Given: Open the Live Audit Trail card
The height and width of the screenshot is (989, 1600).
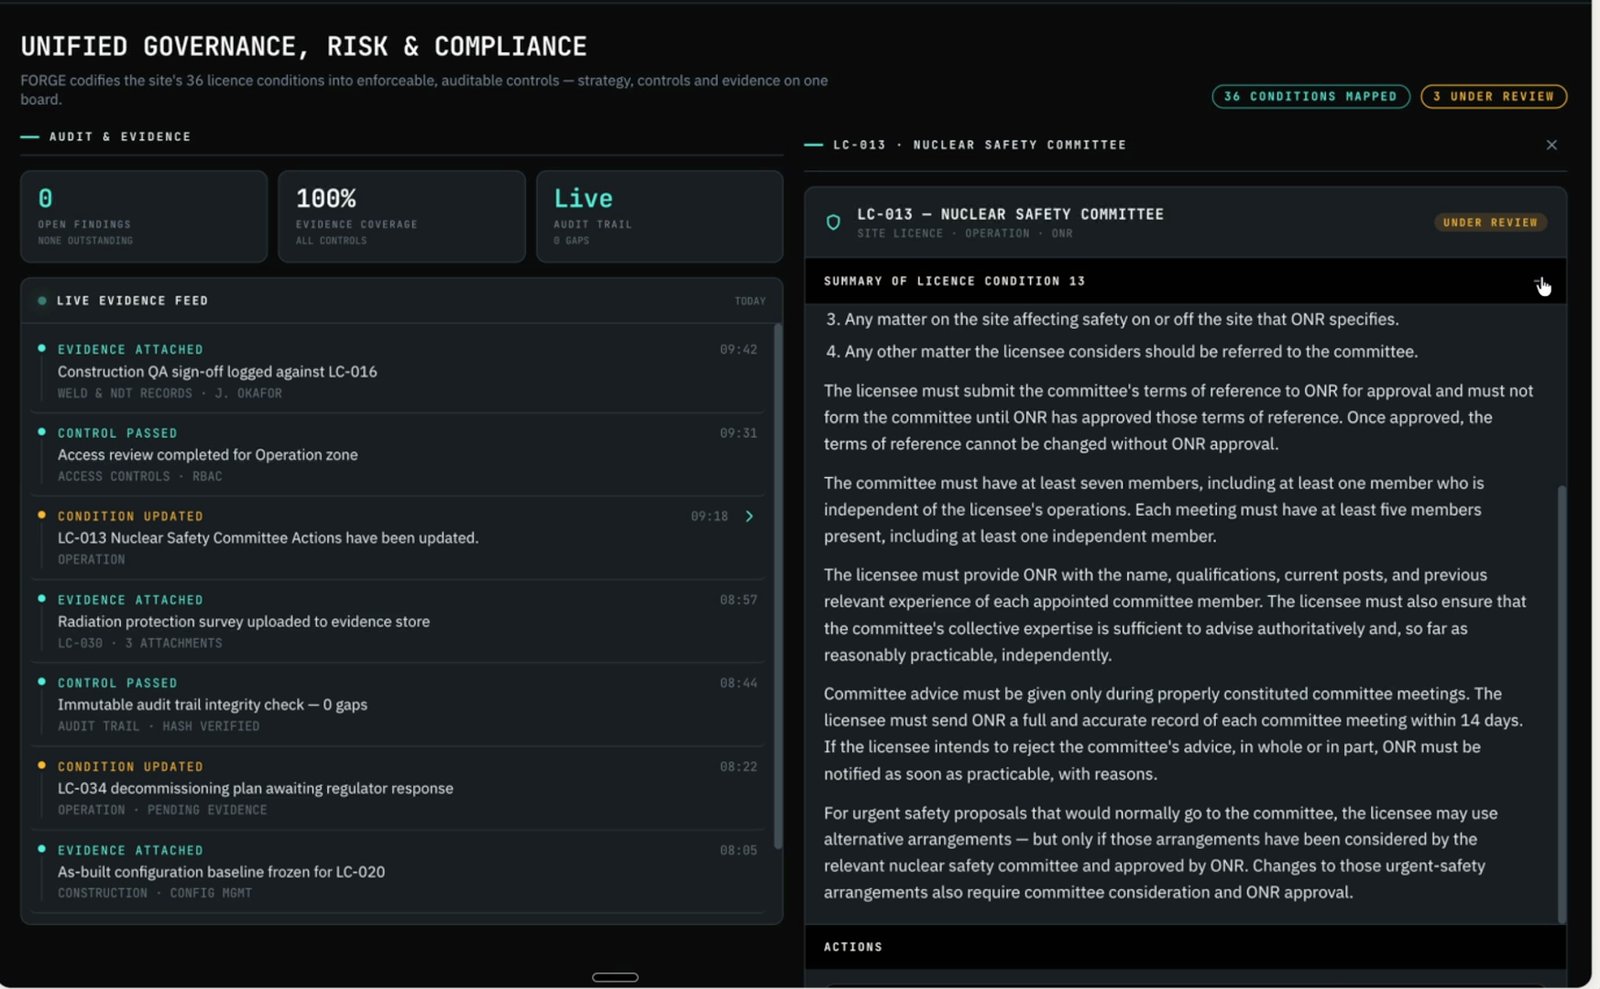Looking at the screenshot, I should tap(659, 216).
